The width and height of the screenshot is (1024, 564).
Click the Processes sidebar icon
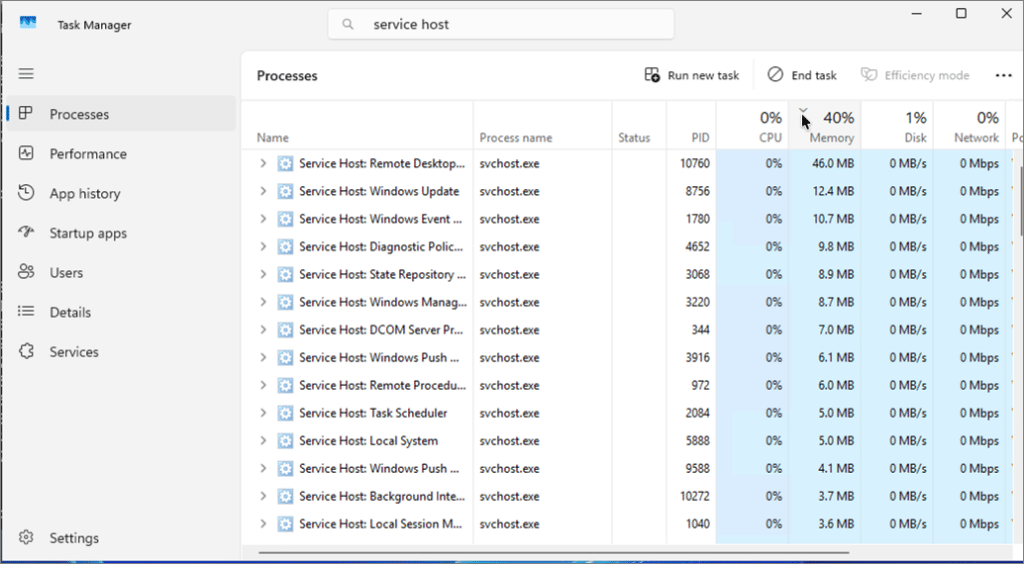tap(26, 114)
